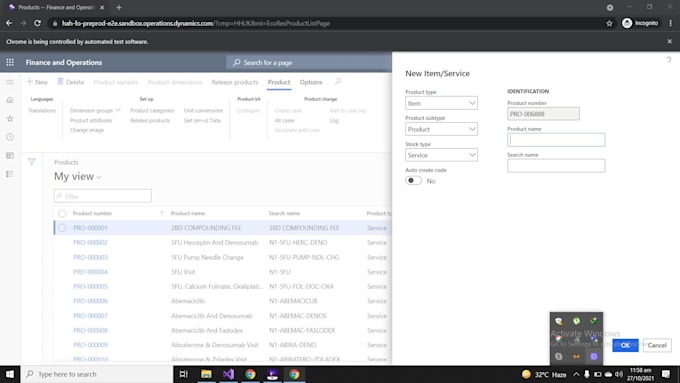Click into the Product name field
The width and height of the screenshot is (680, 383).
pos(556,140)
